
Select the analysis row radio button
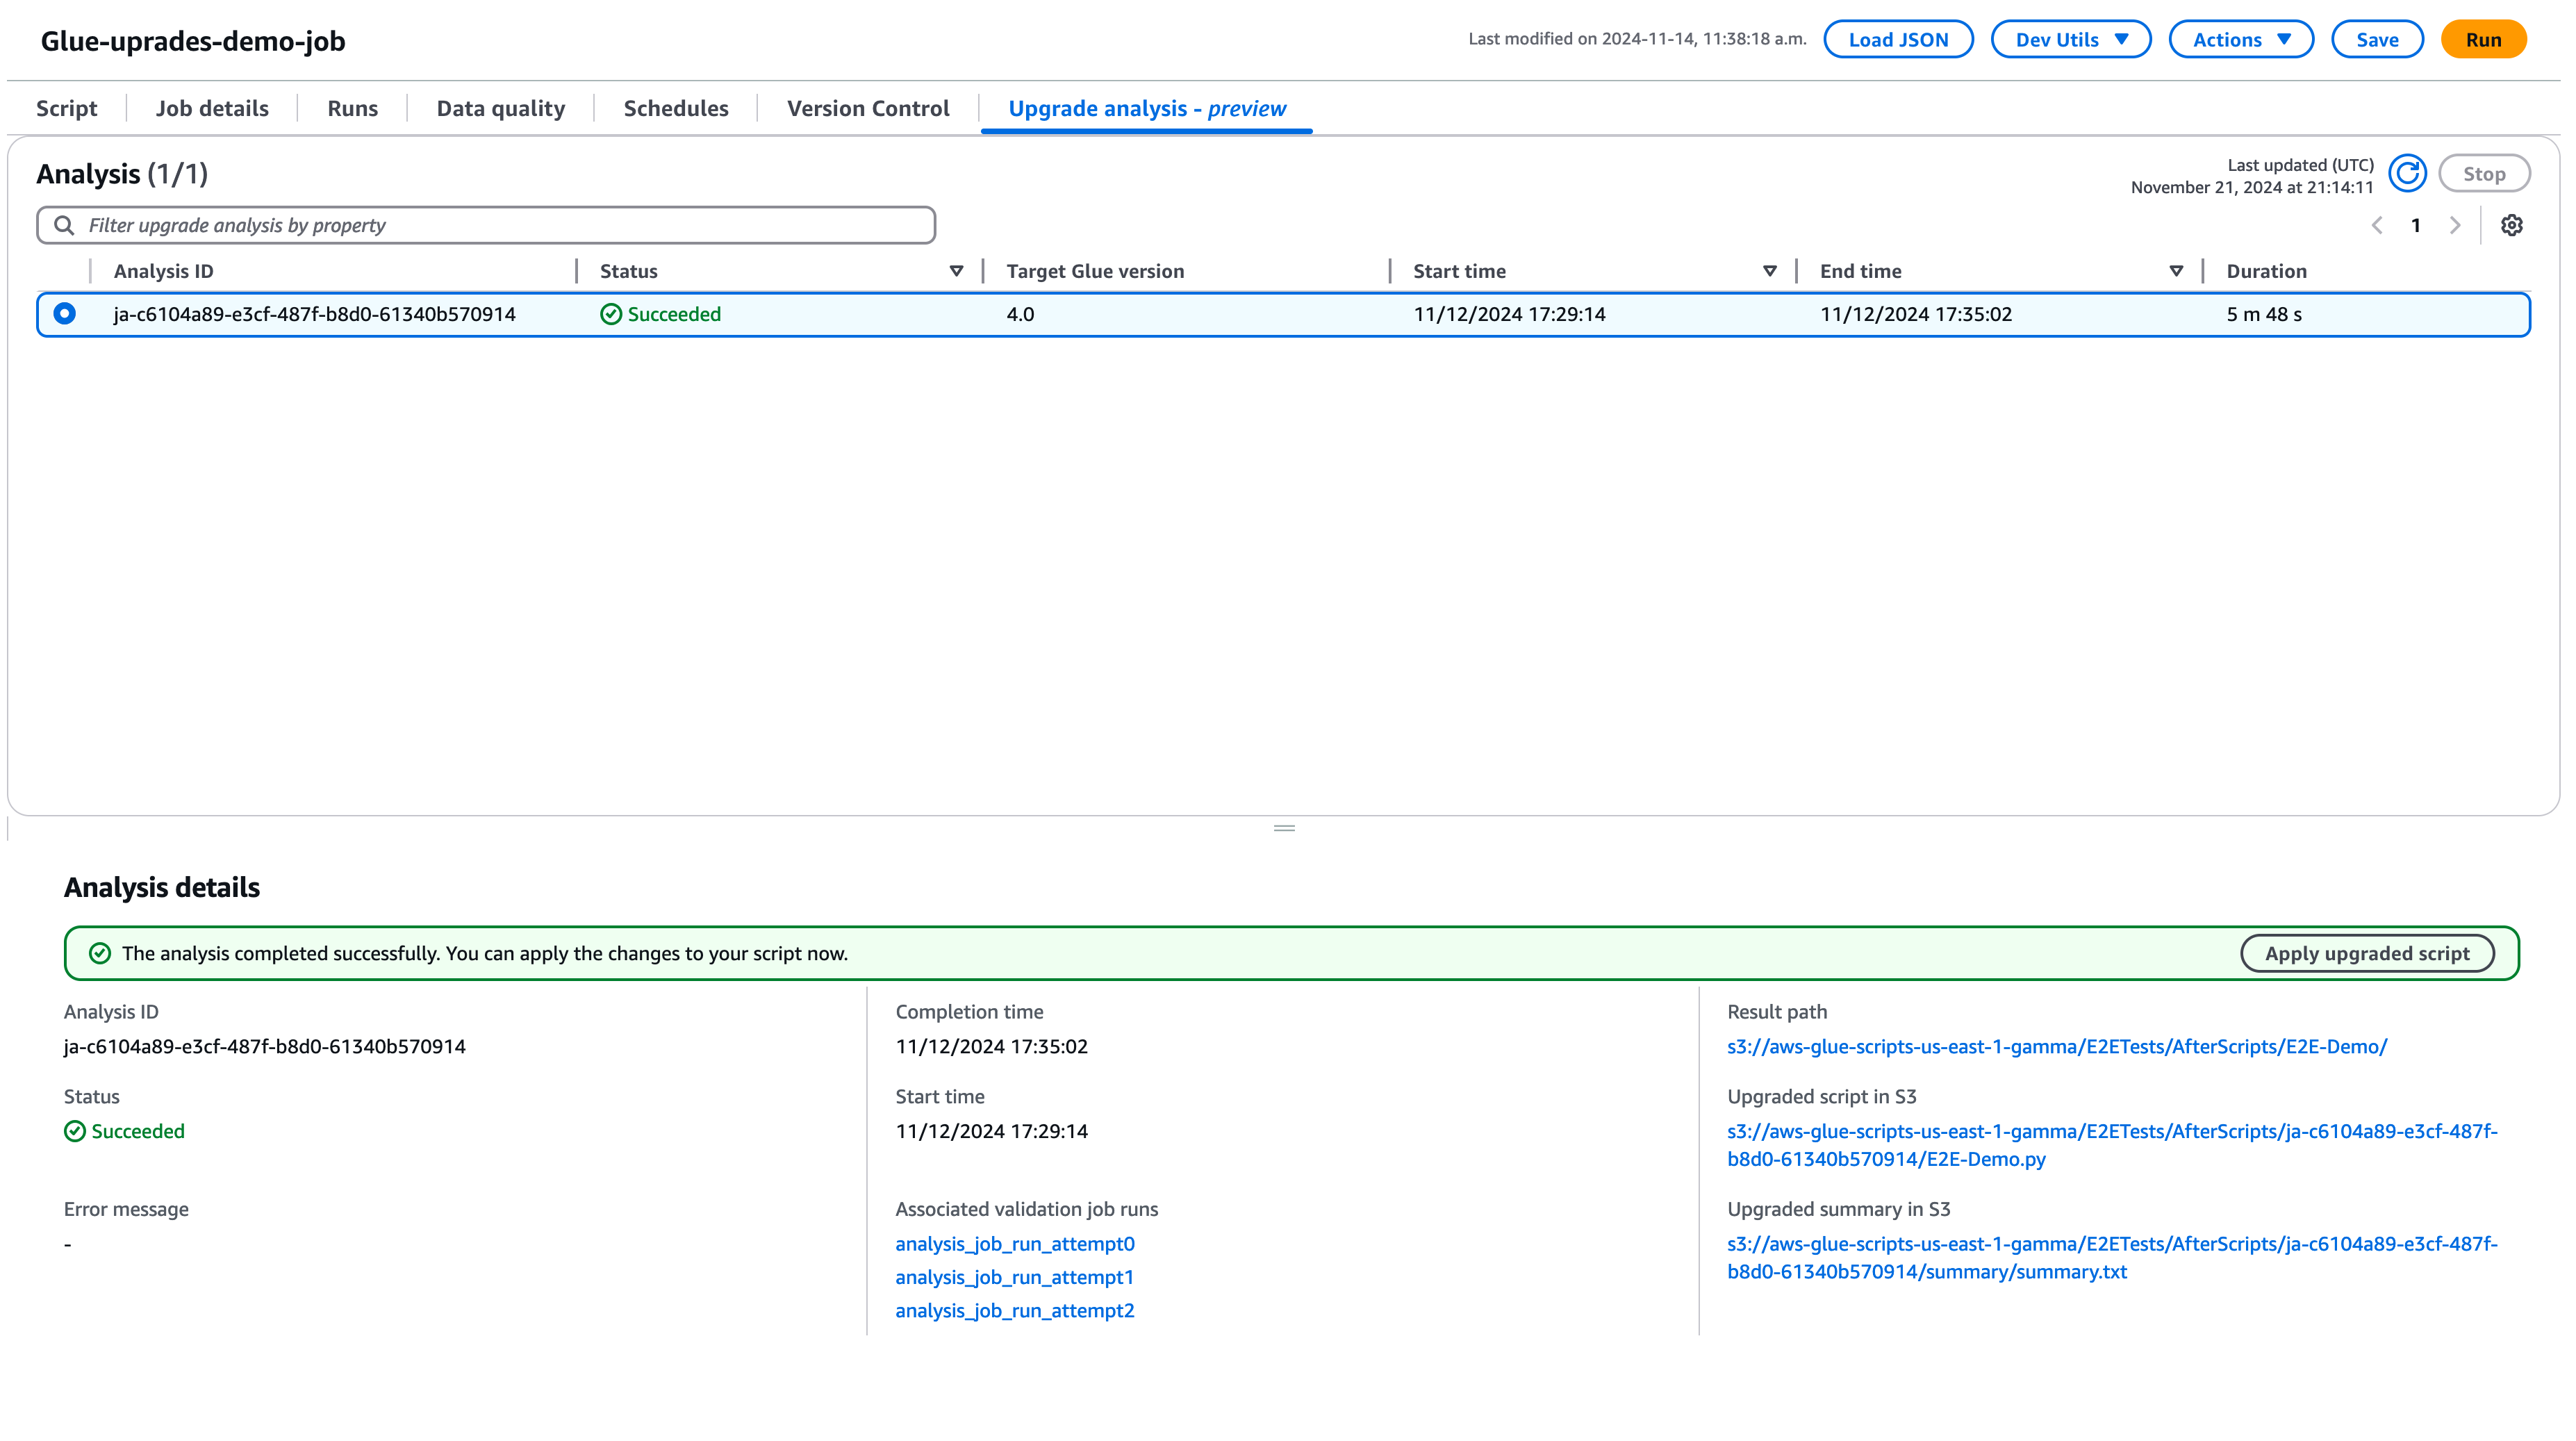pos(62,313)
